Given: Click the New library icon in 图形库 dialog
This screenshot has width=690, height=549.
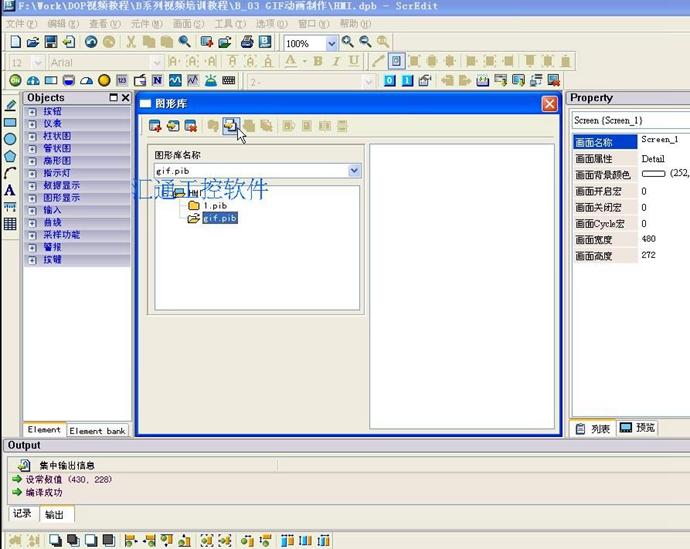Looking at the screenshot, I should click(x=155, y=126).
